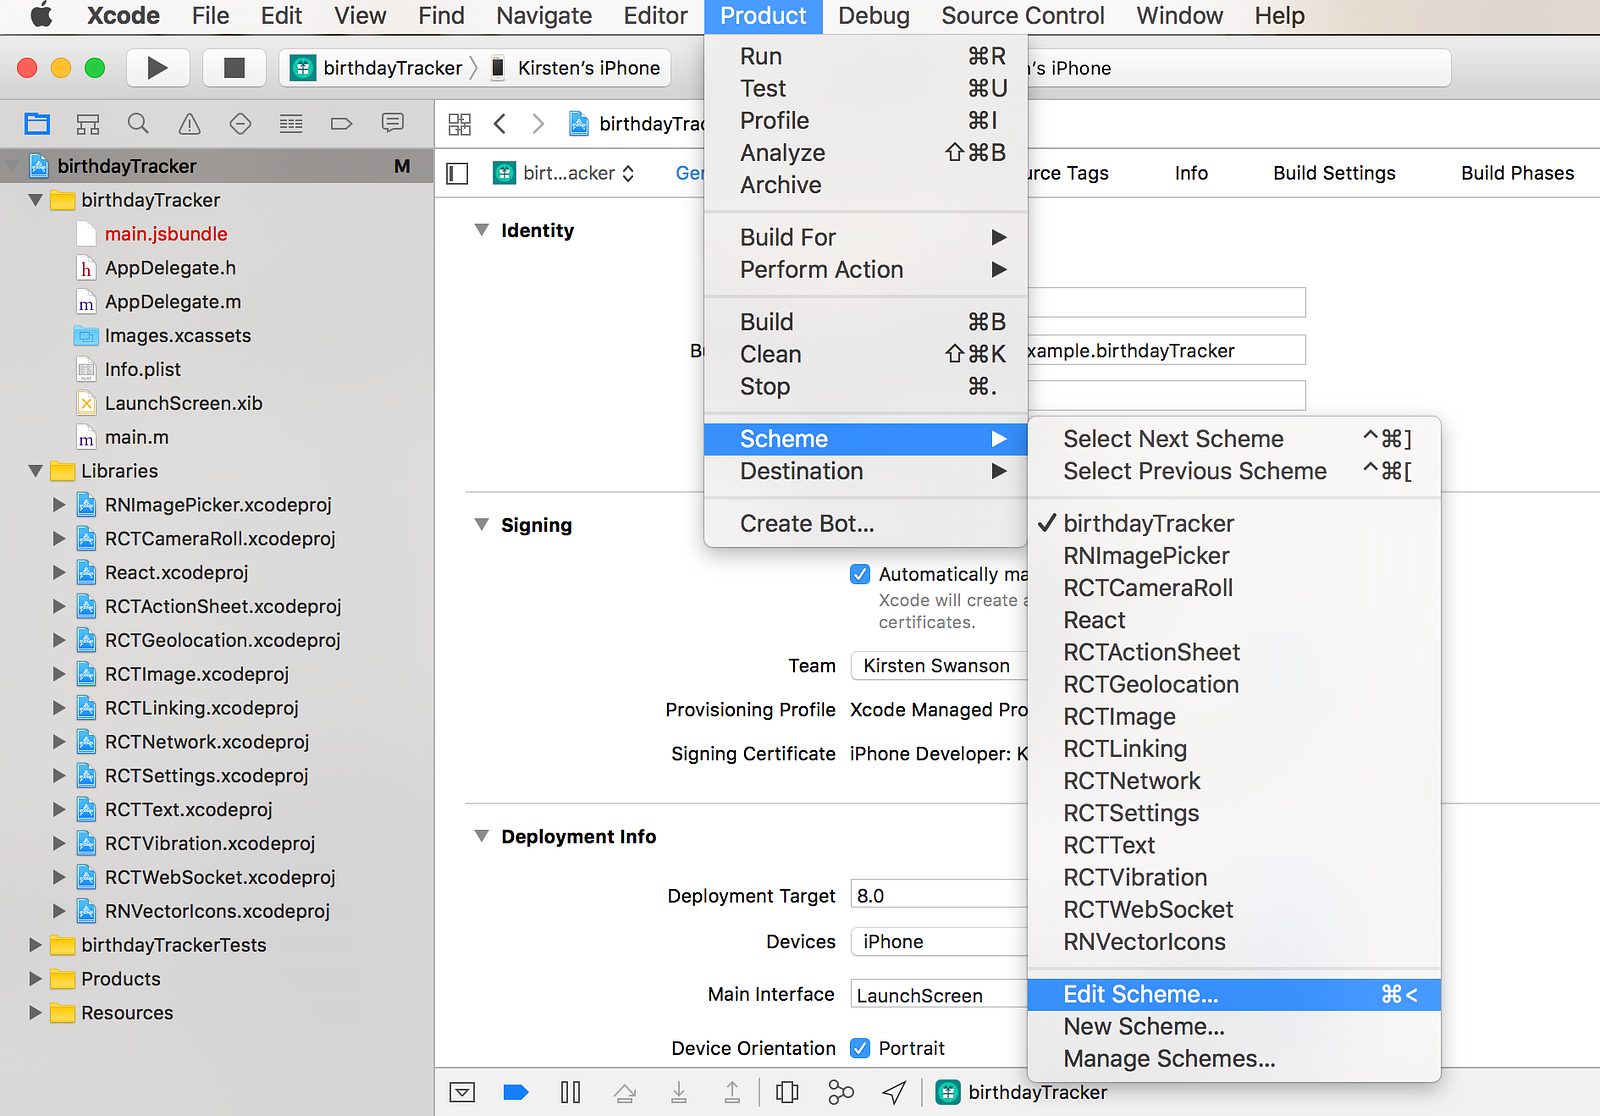Hide the debug area toggle icon
1600x1116 pixels.
point(462,1092)
